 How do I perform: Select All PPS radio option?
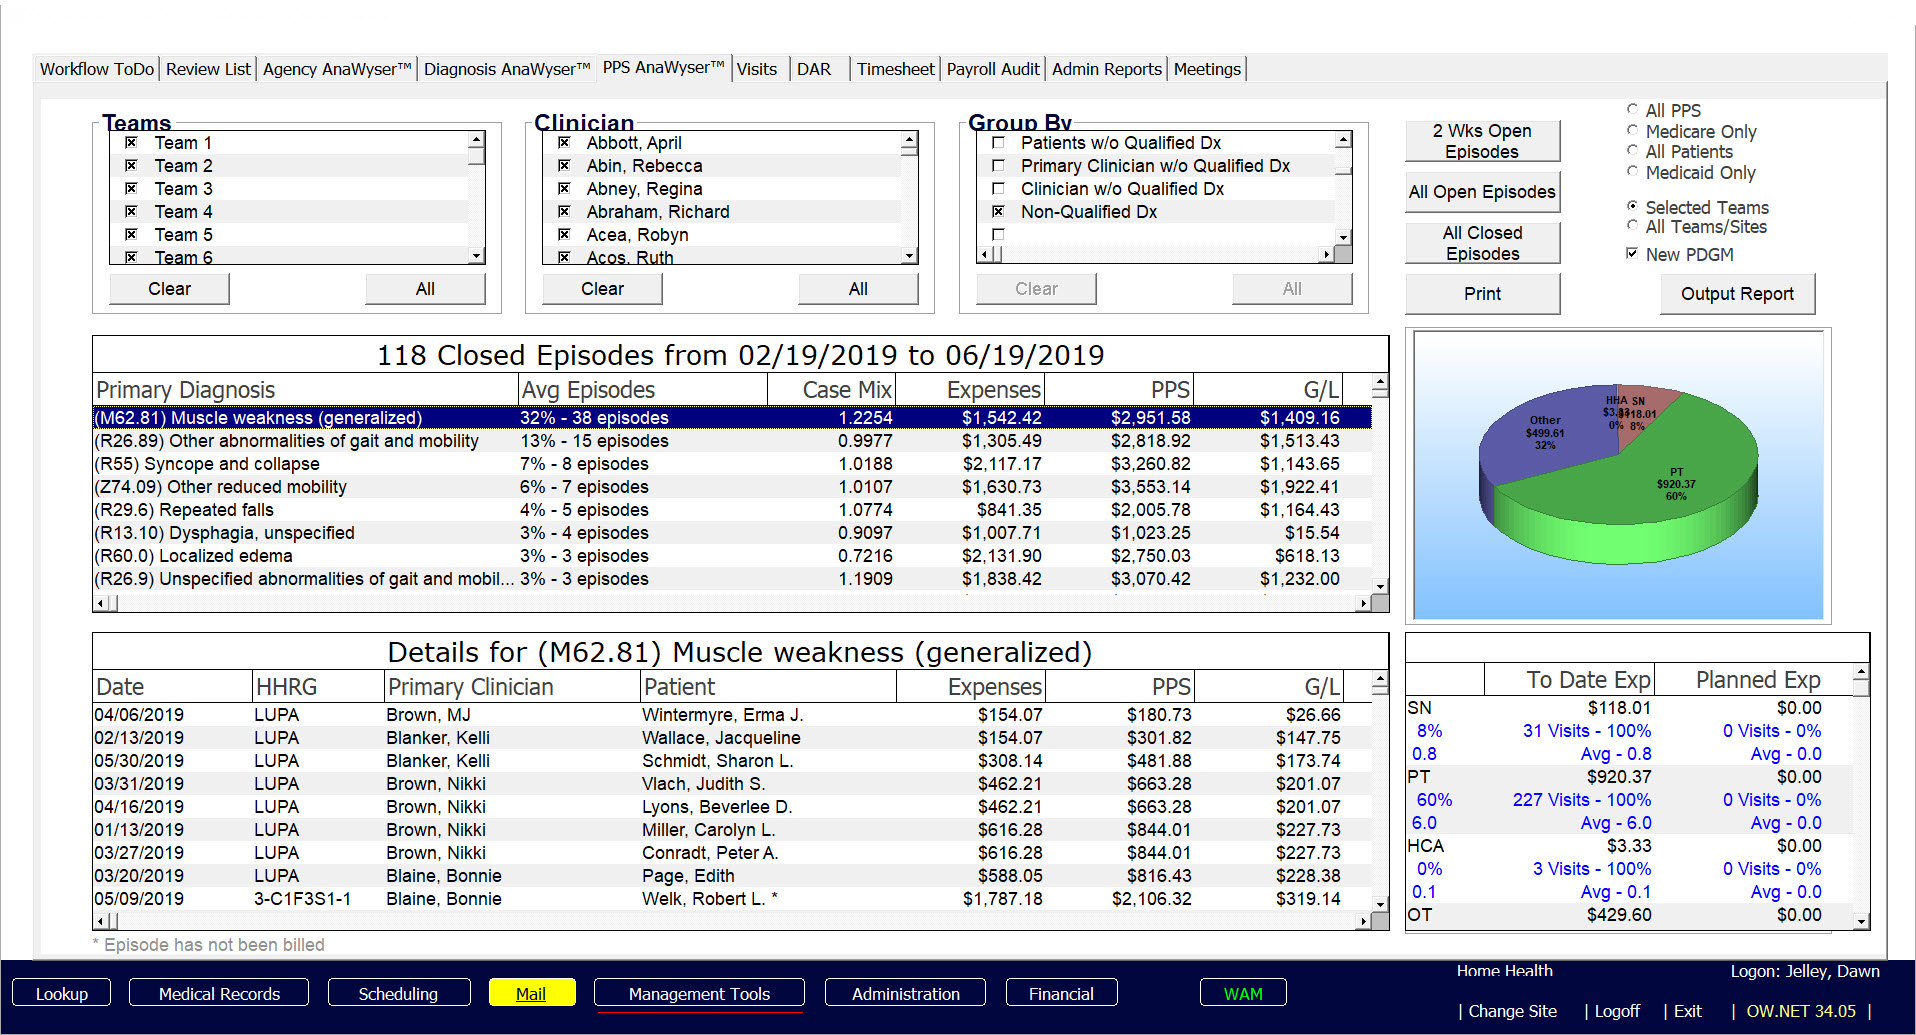(1632, 110)
